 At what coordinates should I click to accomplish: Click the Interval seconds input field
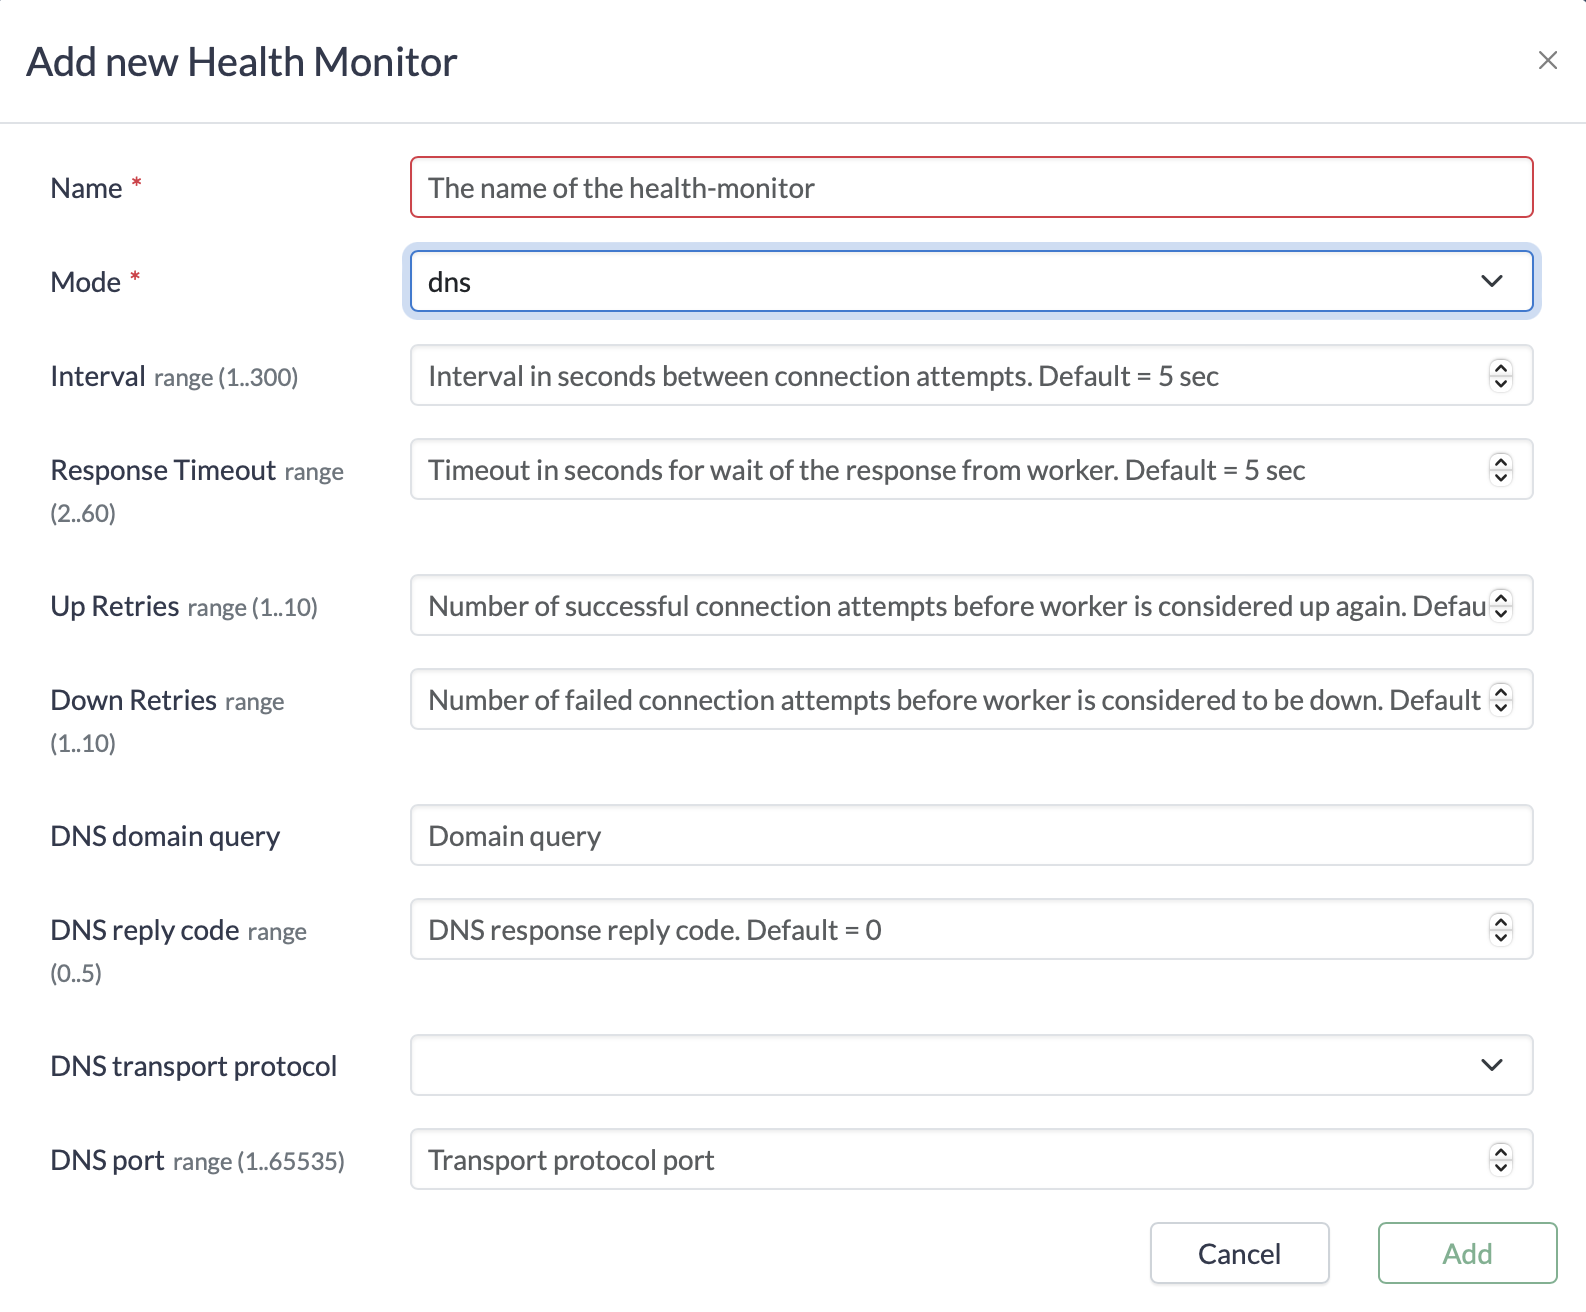[950, 376]
